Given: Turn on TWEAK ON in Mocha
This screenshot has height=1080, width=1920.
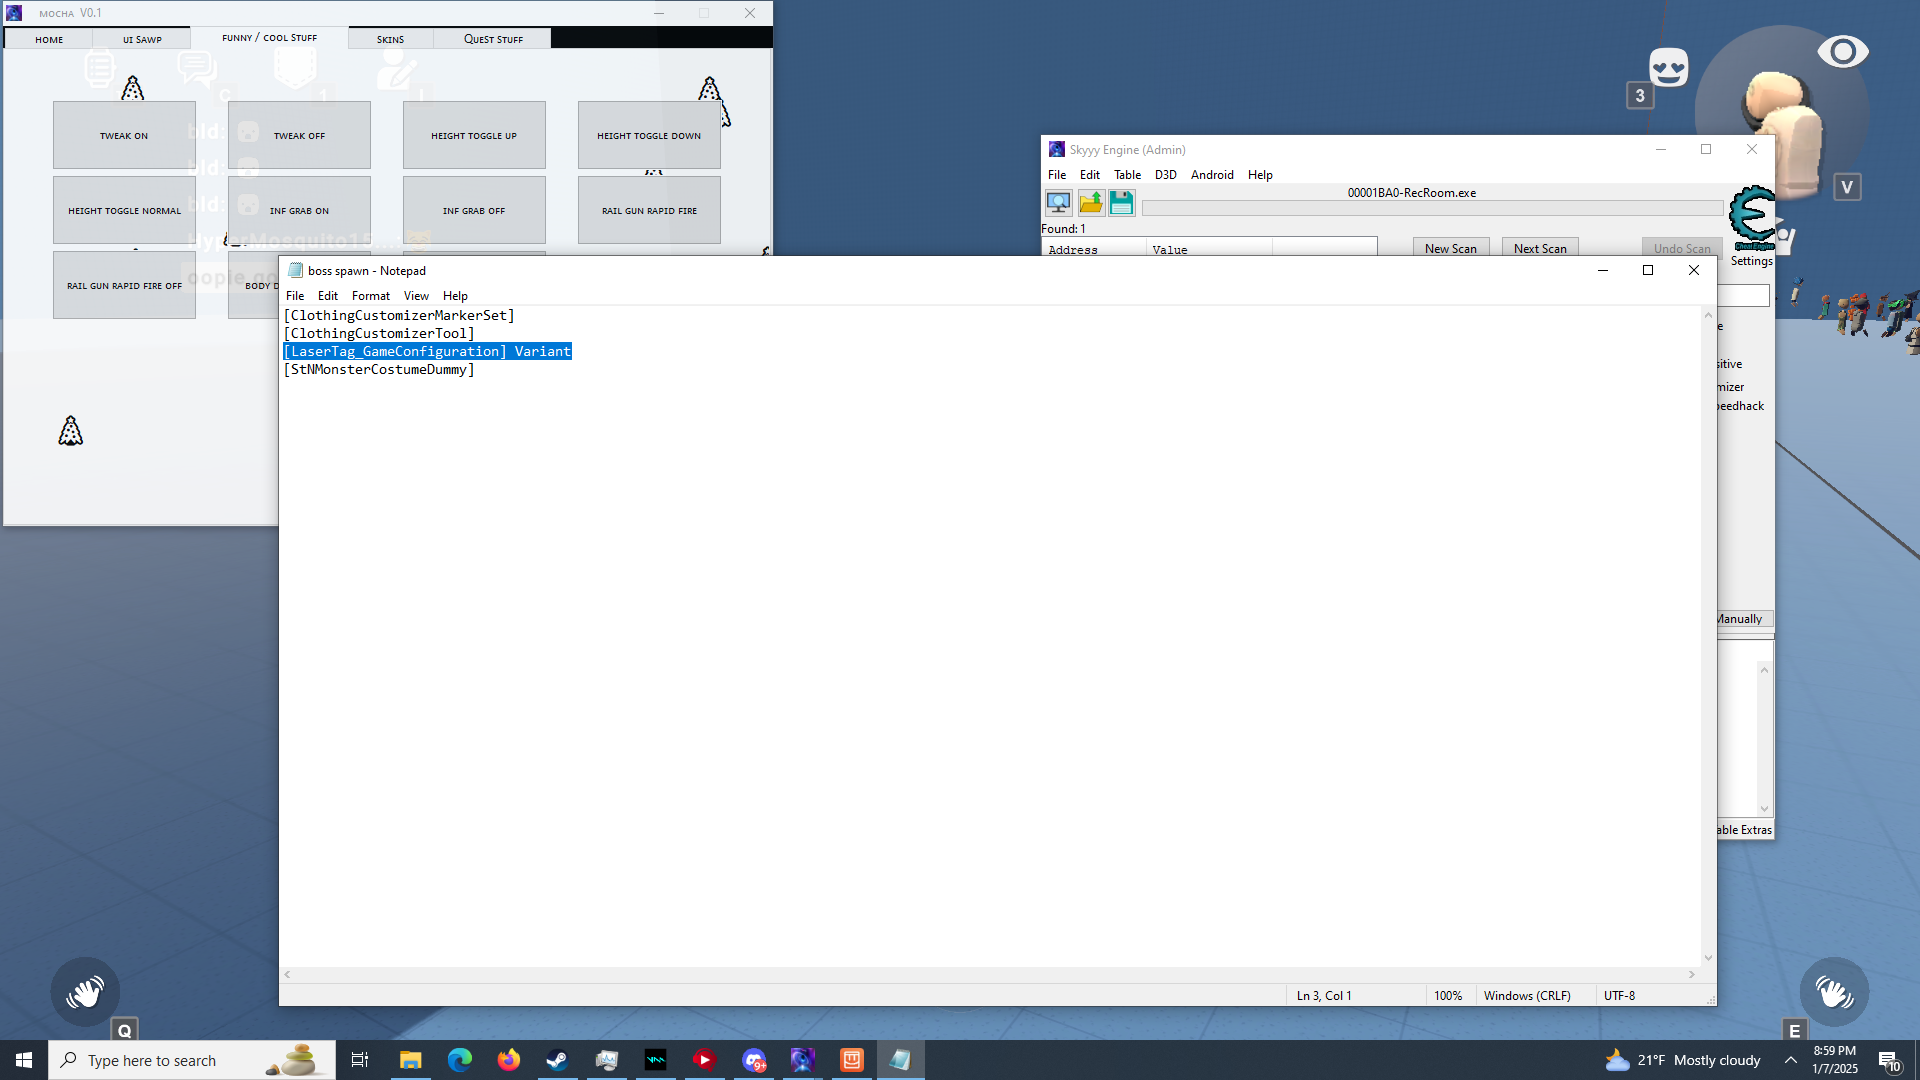Looking at the screenshot, I should [124, 135].
